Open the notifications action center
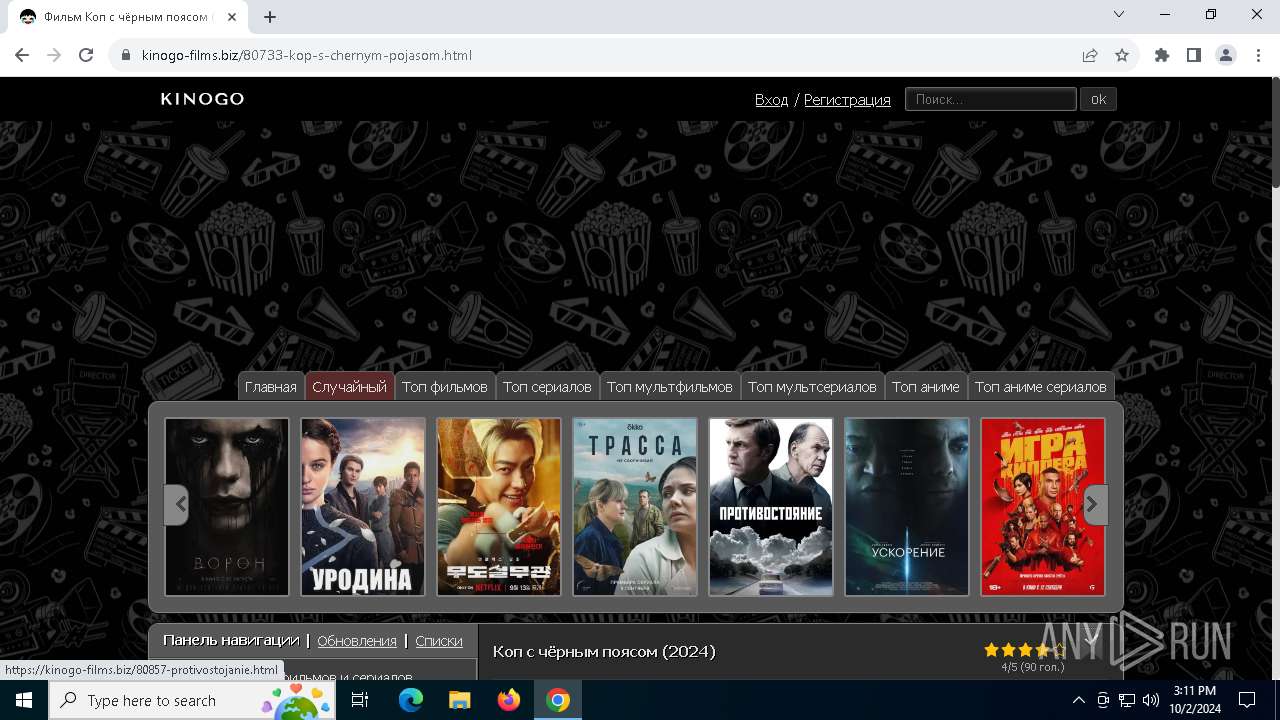The image size is (1280, 720). click(x=1247, y=700)
